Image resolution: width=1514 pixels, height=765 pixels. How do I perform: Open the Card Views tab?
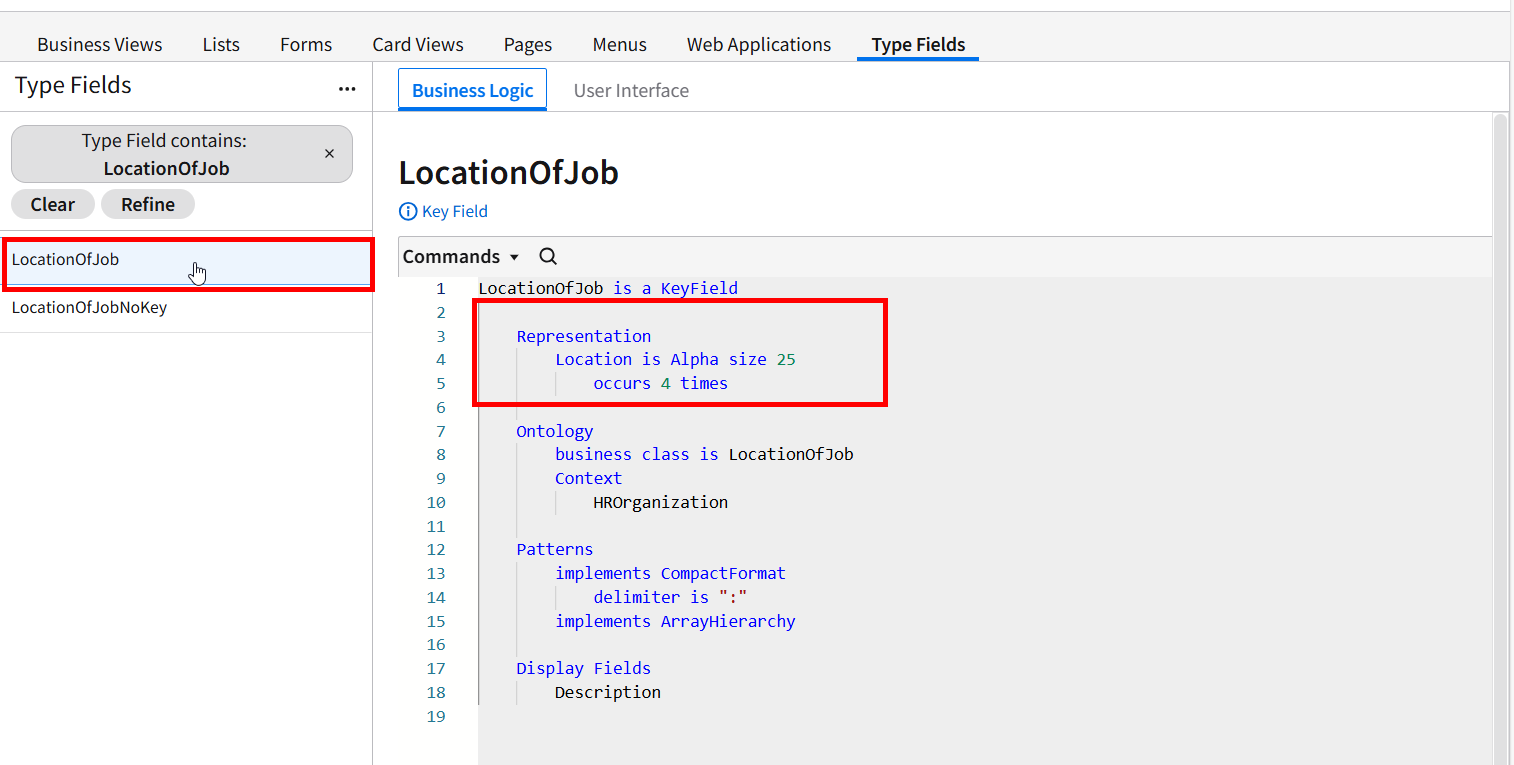tap(418, 45)
